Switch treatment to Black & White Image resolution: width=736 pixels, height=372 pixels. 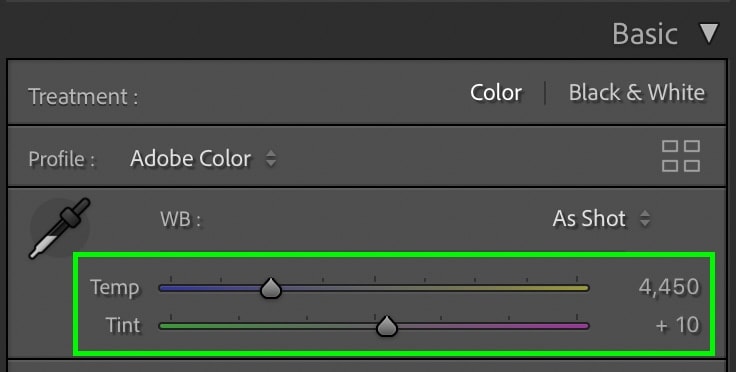636,92
